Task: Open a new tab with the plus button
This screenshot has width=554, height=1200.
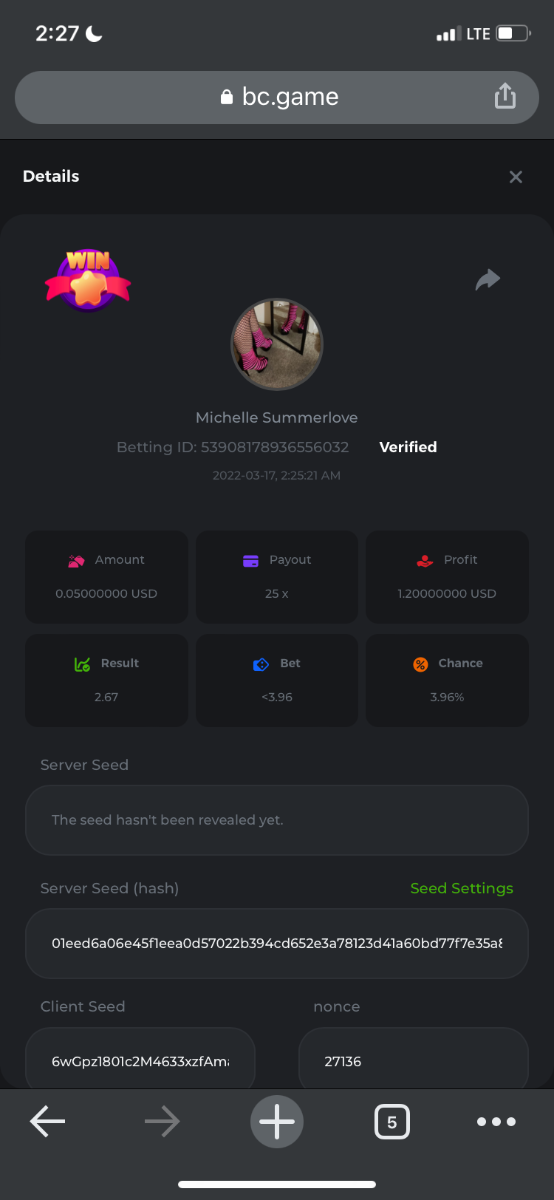Action: pos(277,1122)
